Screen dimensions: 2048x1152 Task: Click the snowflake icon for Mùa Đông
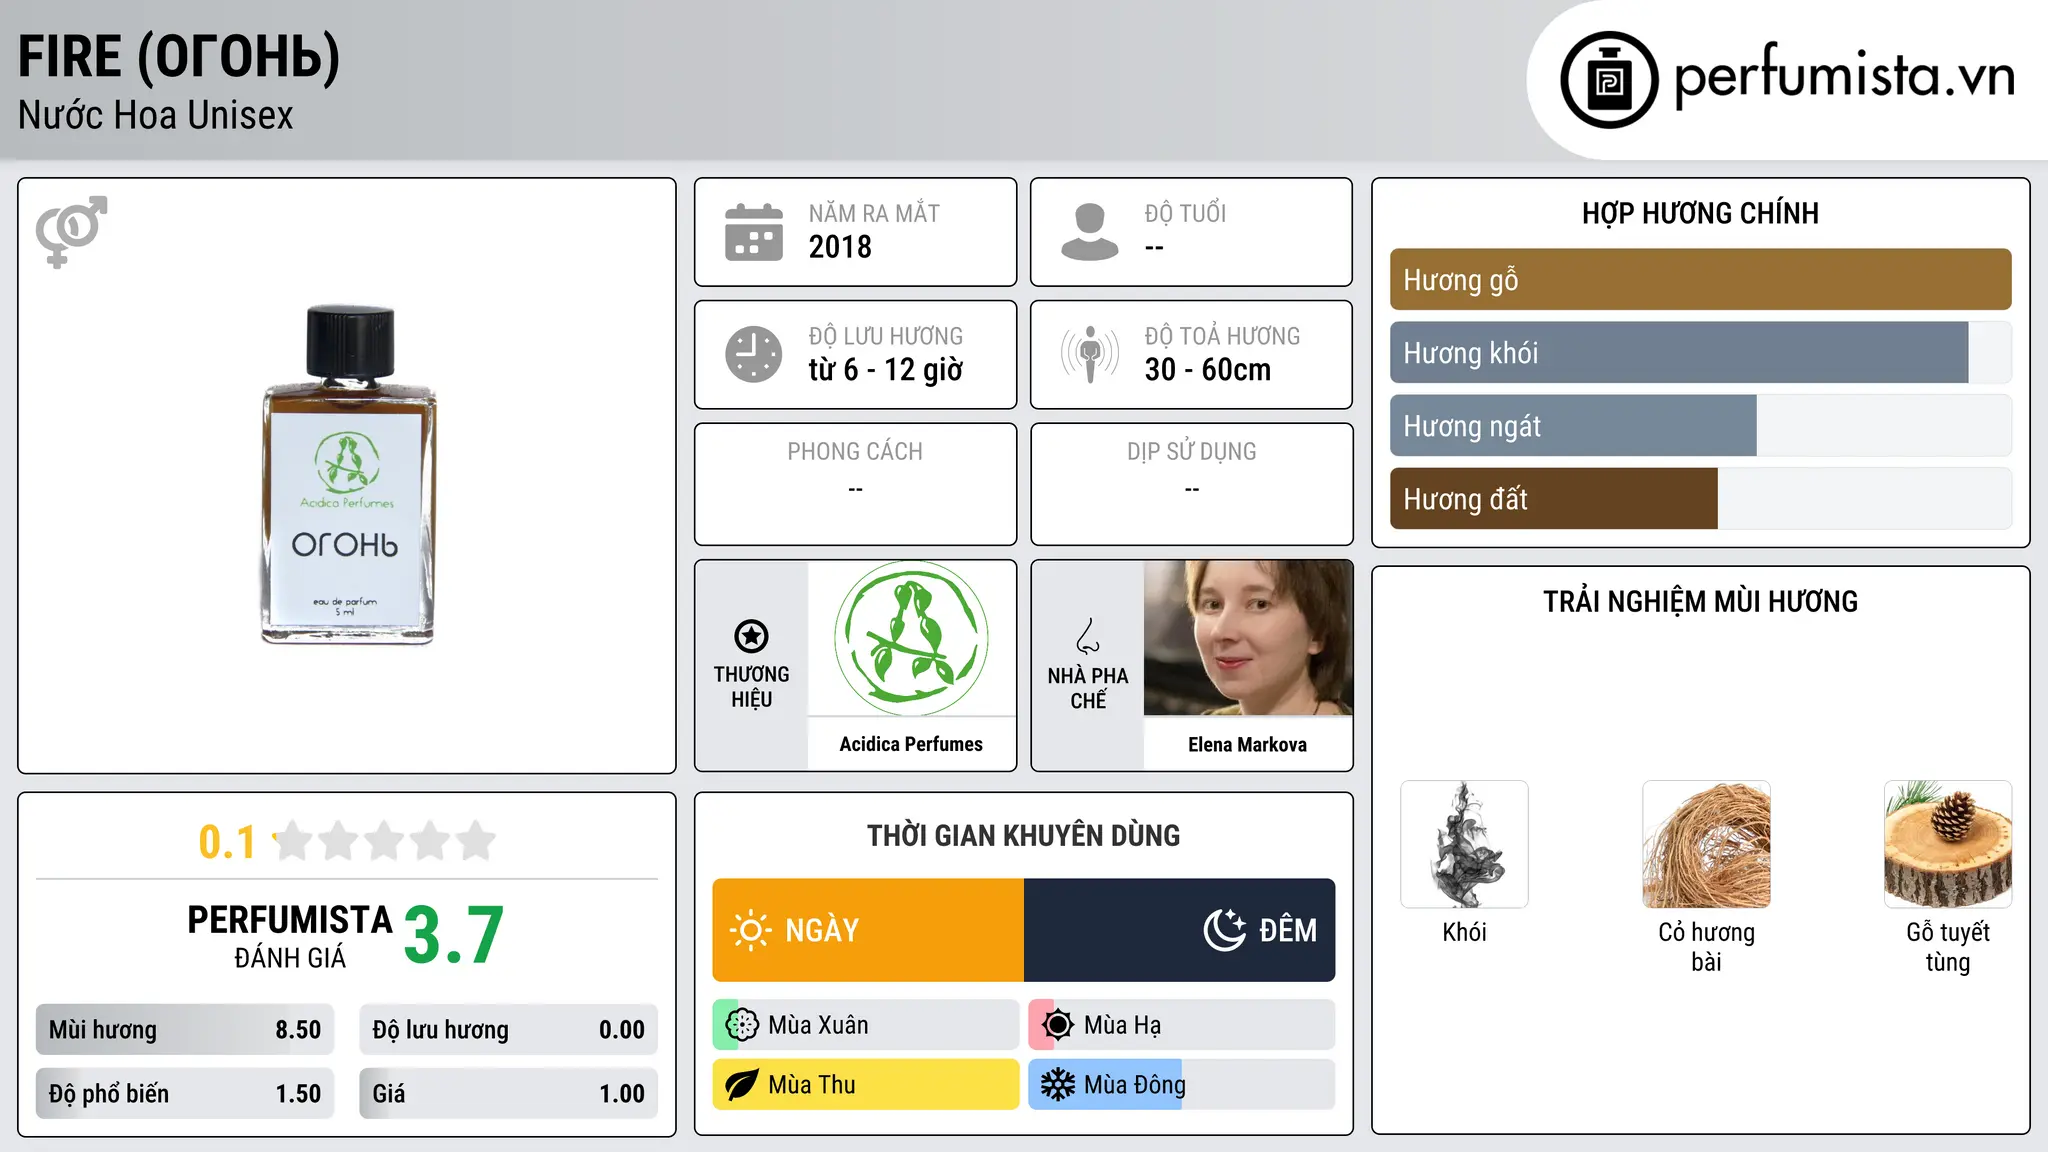pos(1058,1085)
